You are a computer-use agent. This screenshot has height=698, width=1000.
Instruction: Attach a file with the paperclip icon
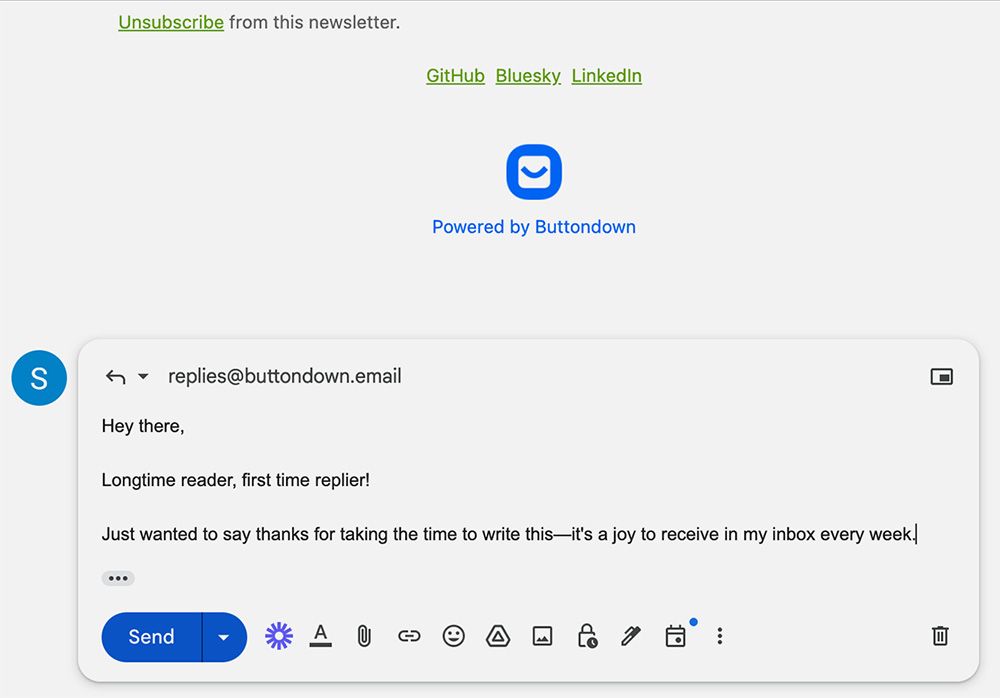[x=364, y=636]
